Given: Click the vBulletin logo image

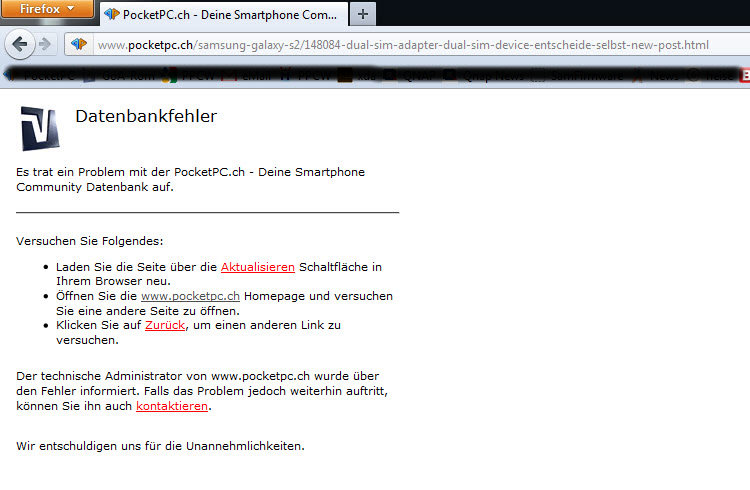Looking at the screenshot, I should coord(40,129).
